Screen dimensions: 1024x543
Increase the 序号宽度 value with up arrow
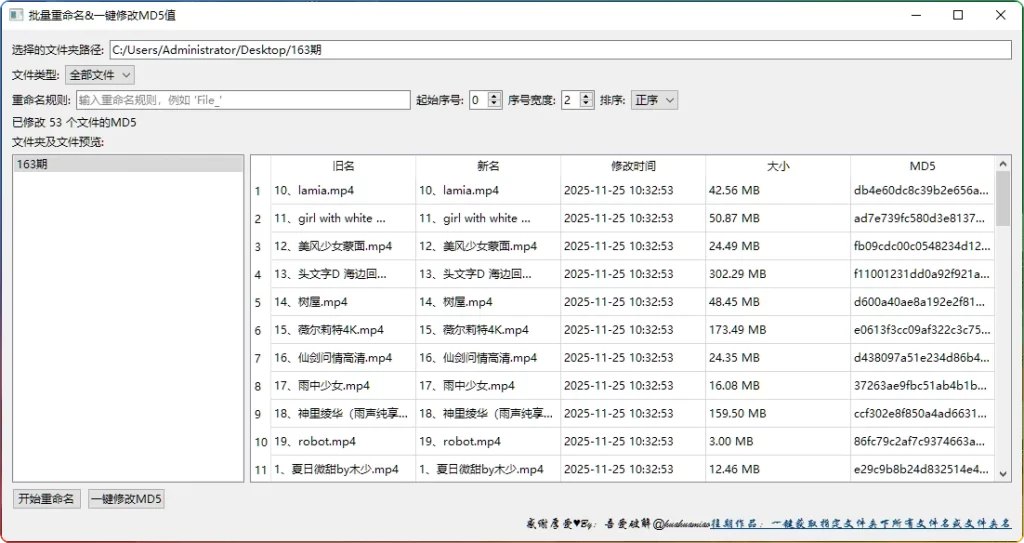[x=586, y=96]
